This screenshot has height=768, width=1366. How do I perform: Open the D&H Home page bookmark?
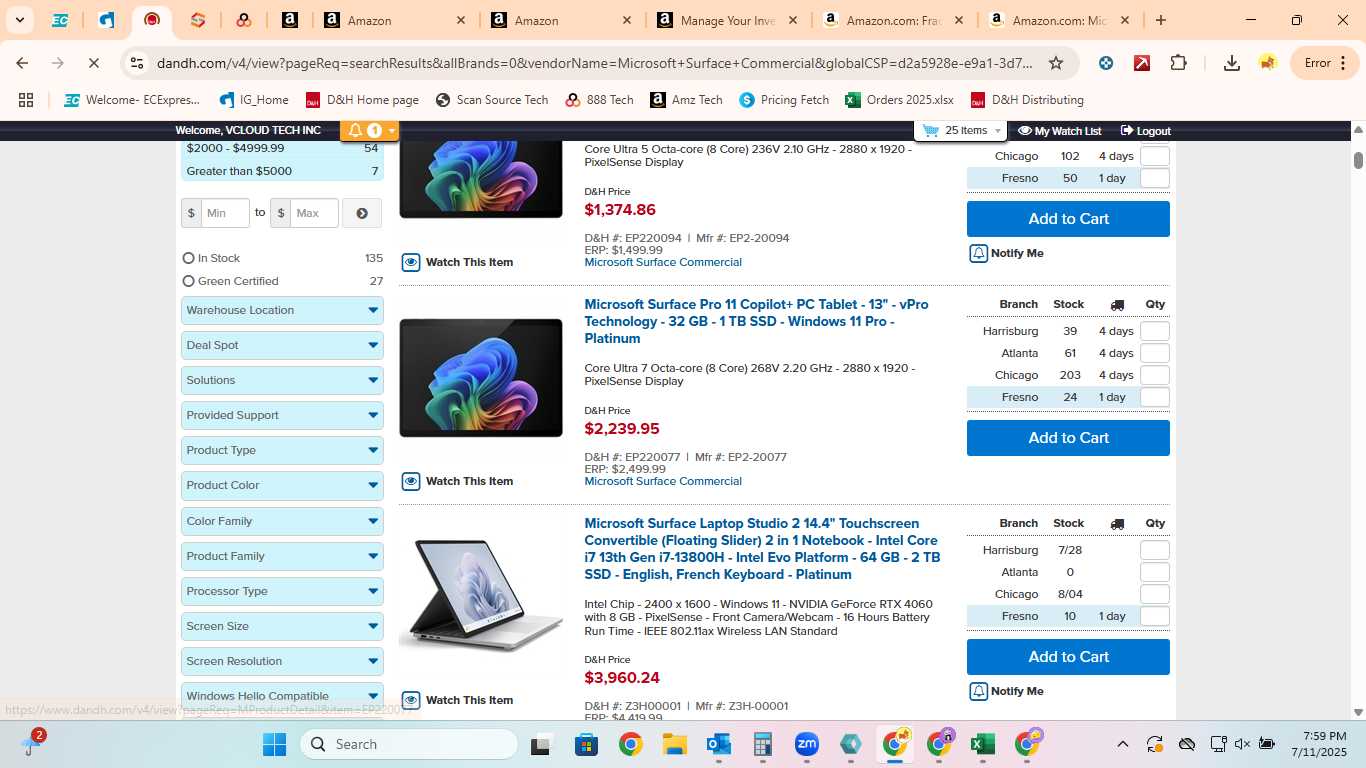[x=362, y=100]
